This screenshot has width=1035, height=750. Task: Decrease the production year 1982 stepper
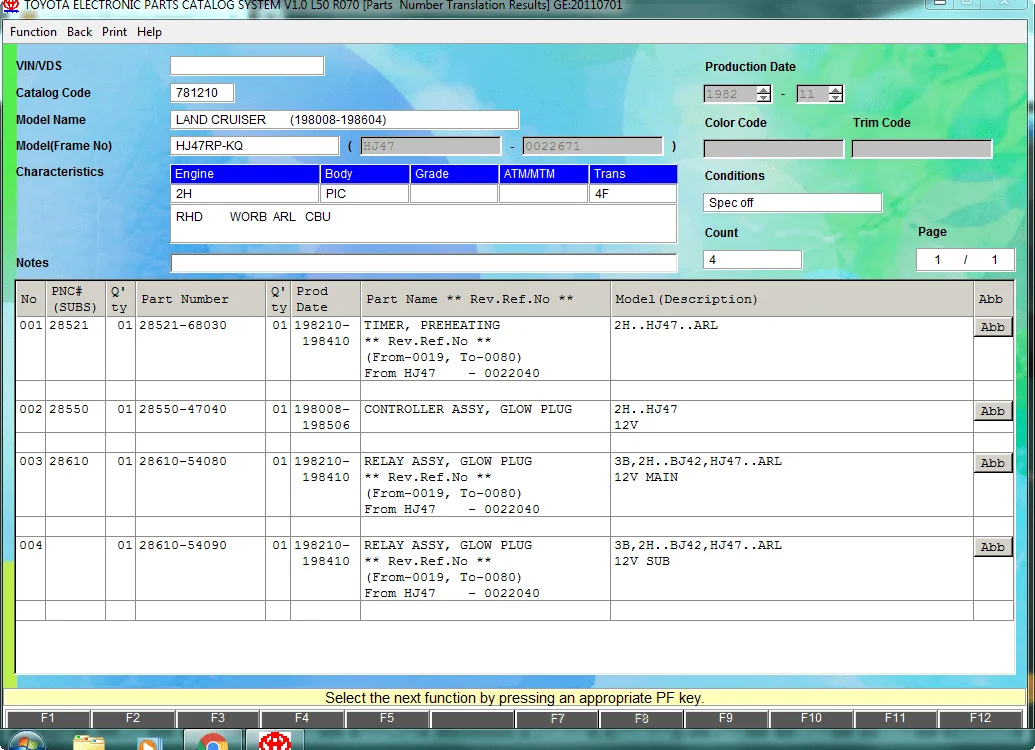(764, 98)
